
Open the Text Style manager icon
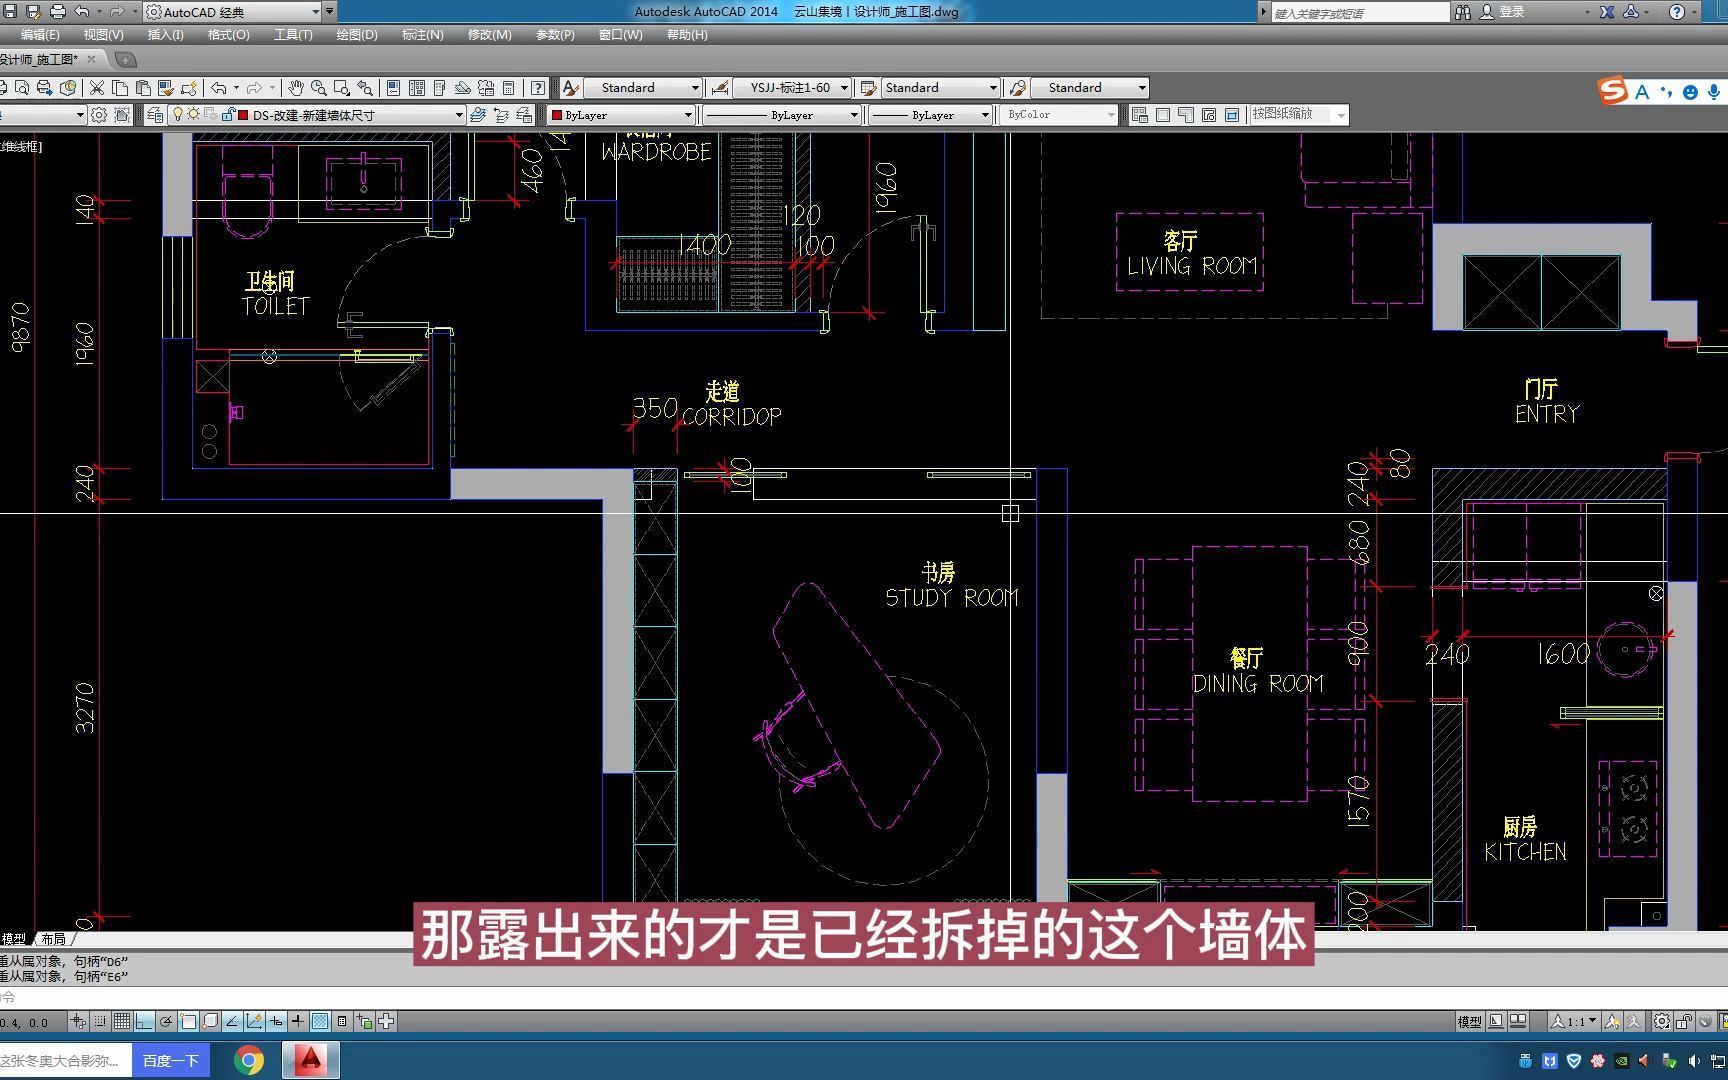pos(570,88)
